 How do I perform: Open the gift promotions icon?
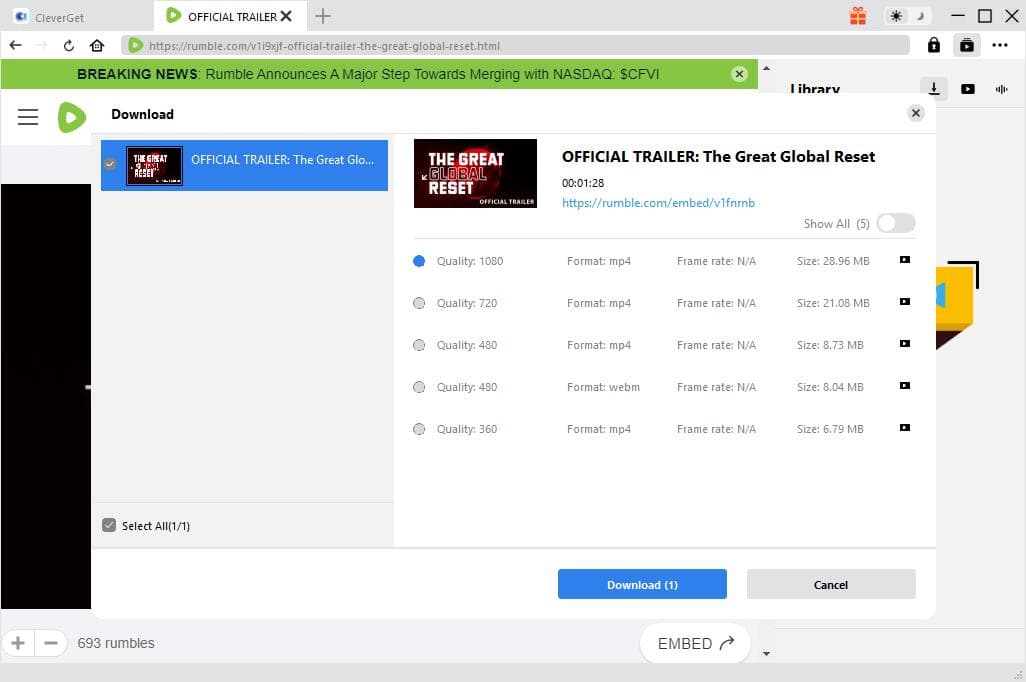click(858, 17)
